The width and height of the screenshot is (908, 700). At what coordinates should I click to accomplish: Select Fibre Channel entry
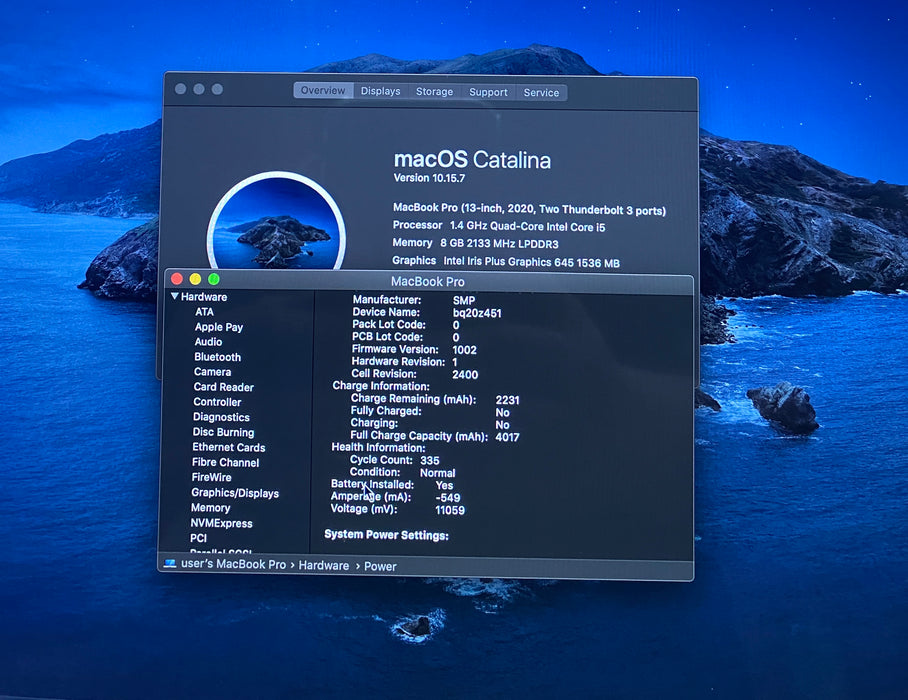225,463
